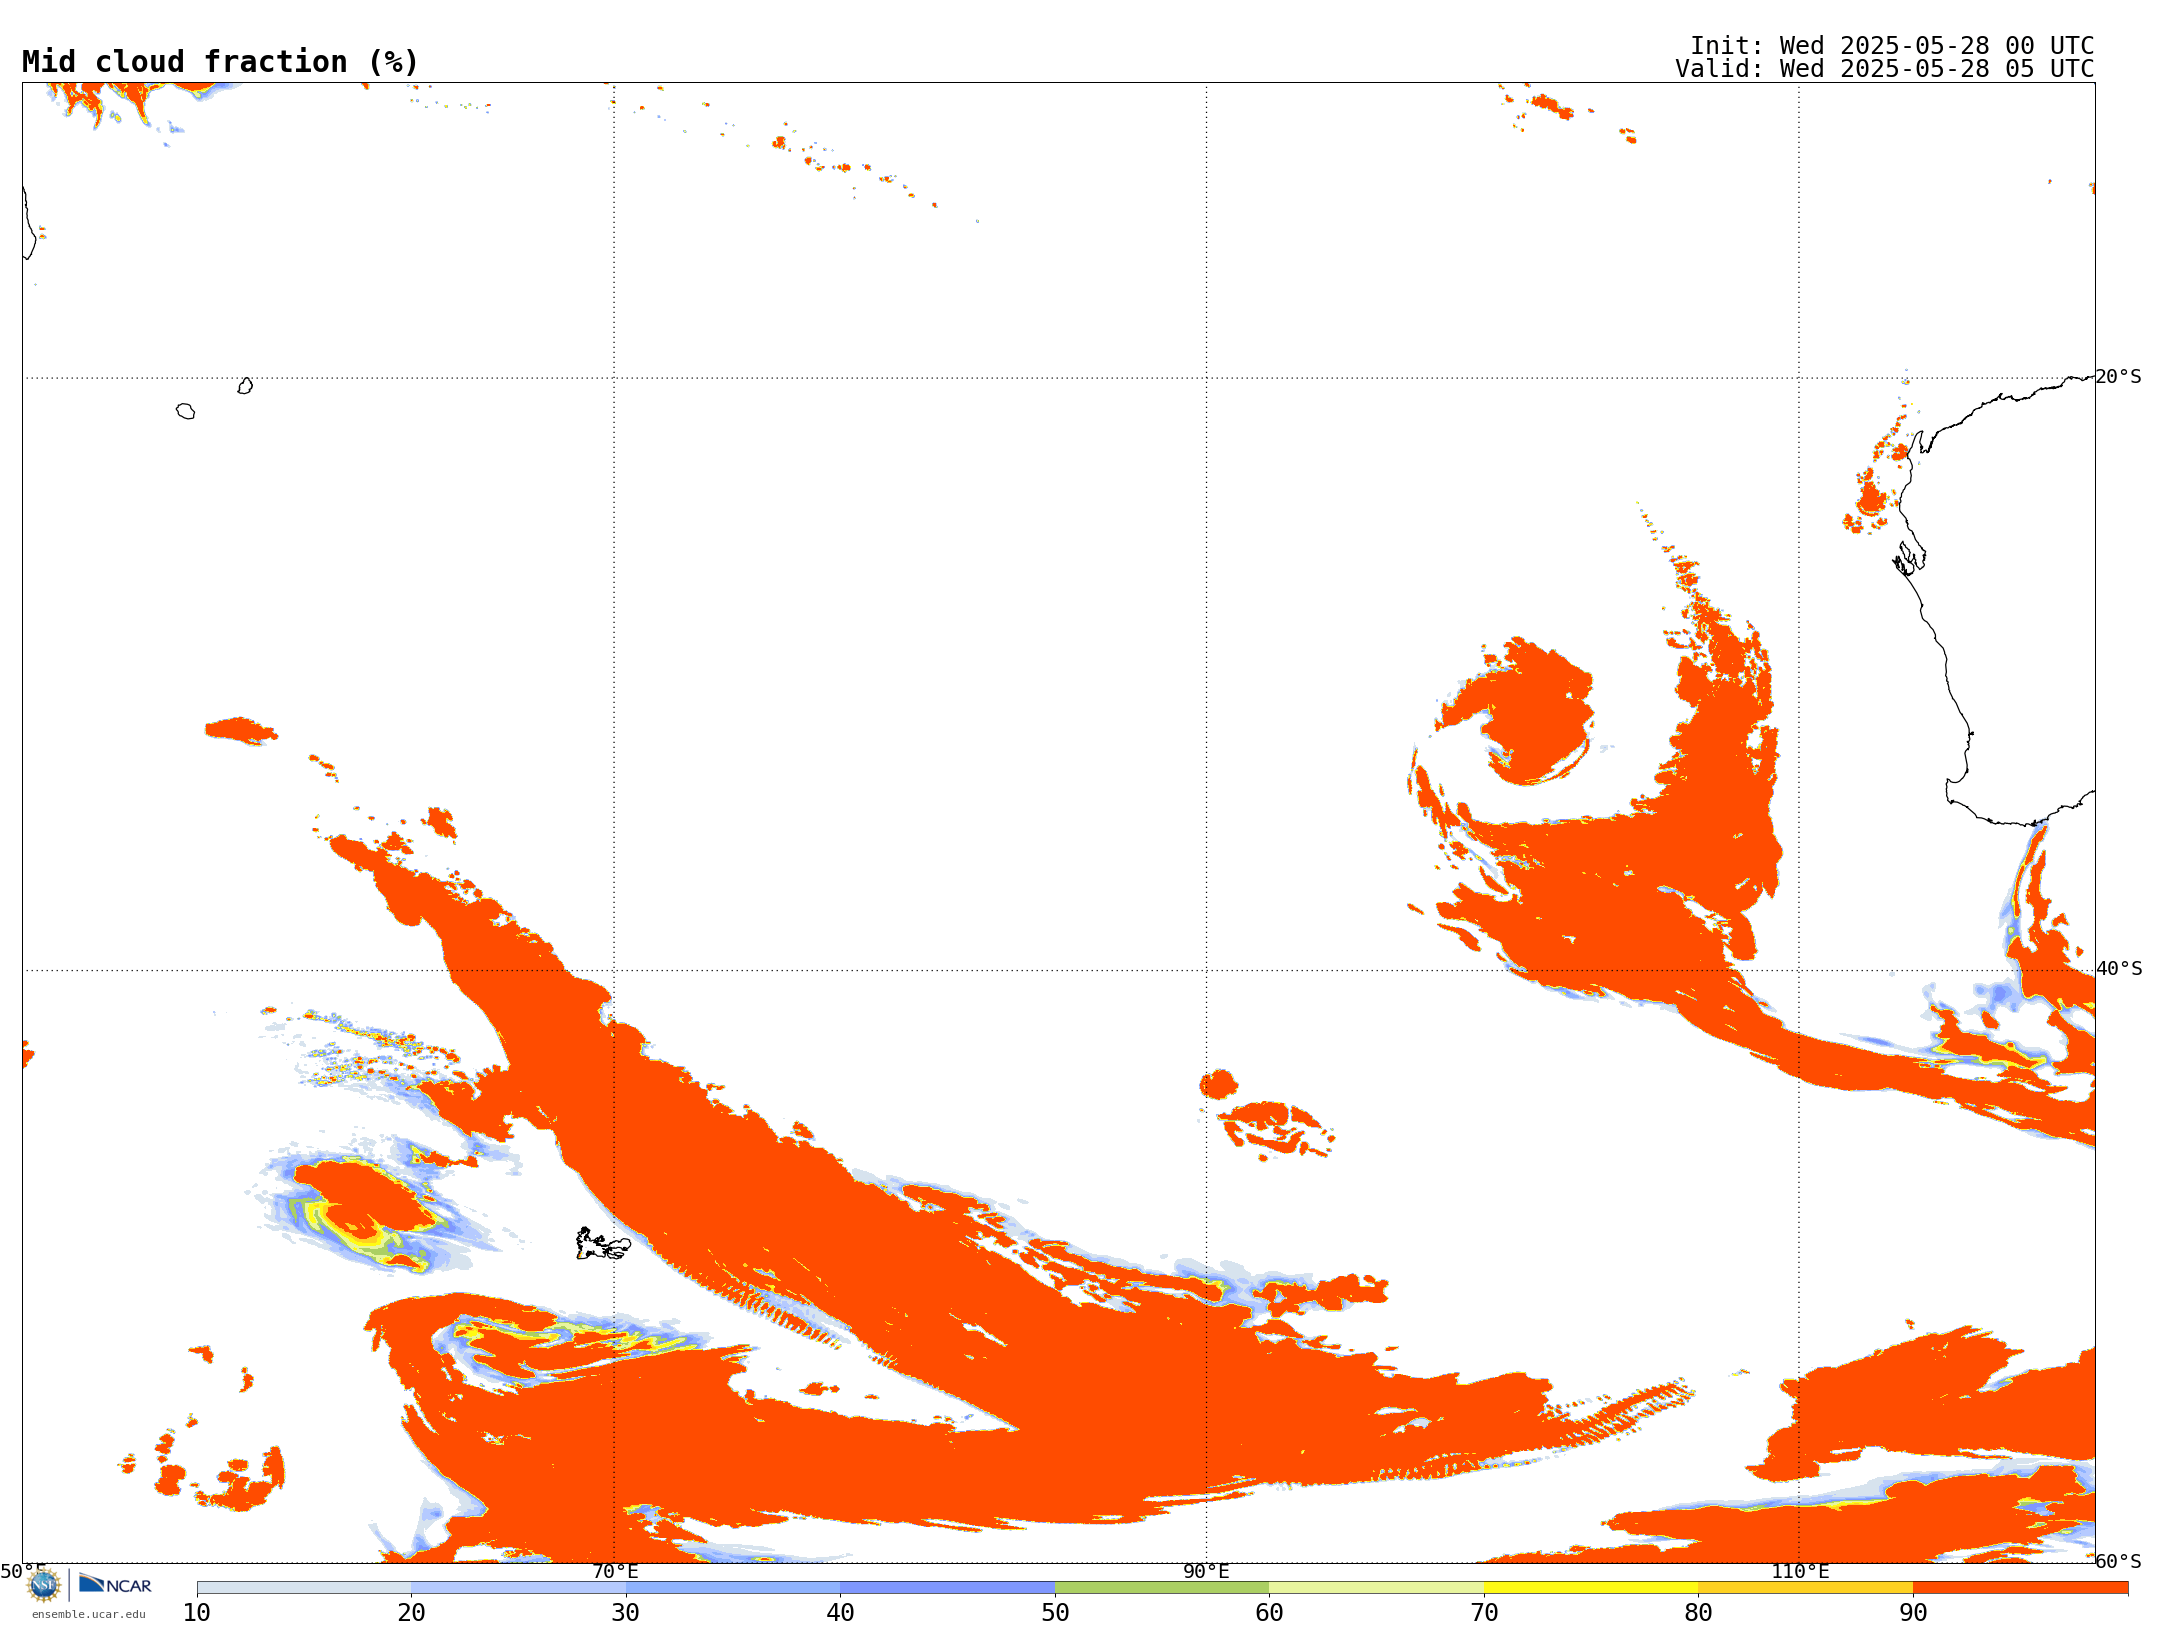Screen dimensions: 2160x1626
Task: Click the 90°E longitude label
Action: coord(1206,1571)
